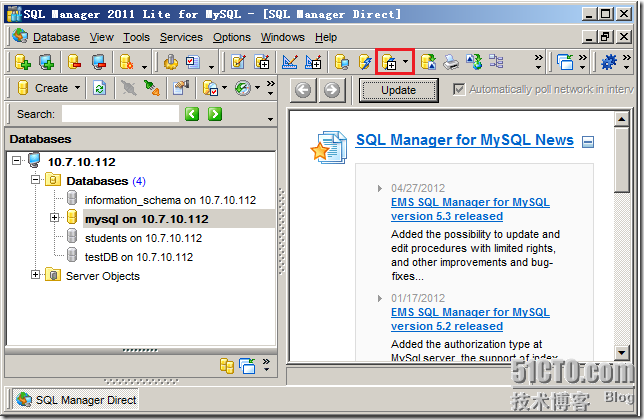Open the Windows menu

click(283, 37)
